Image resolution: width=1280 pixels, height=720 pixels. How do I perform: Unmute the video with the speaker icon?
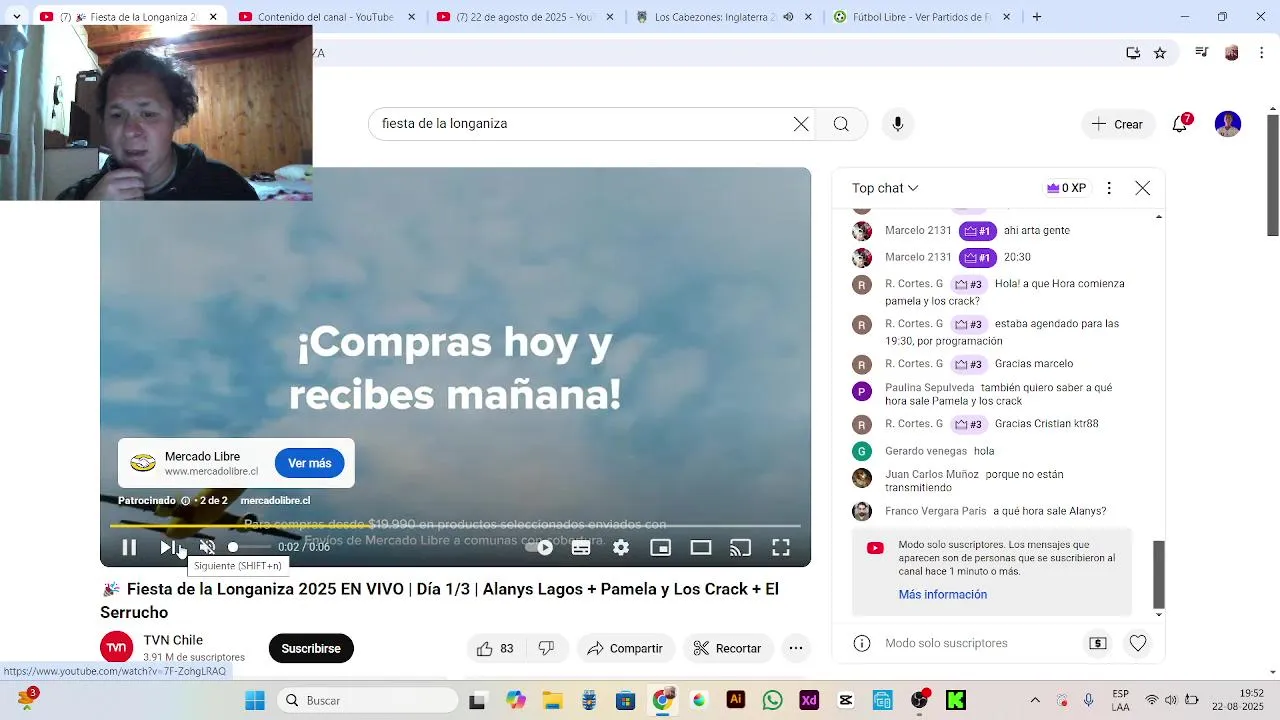click(207, 547)
